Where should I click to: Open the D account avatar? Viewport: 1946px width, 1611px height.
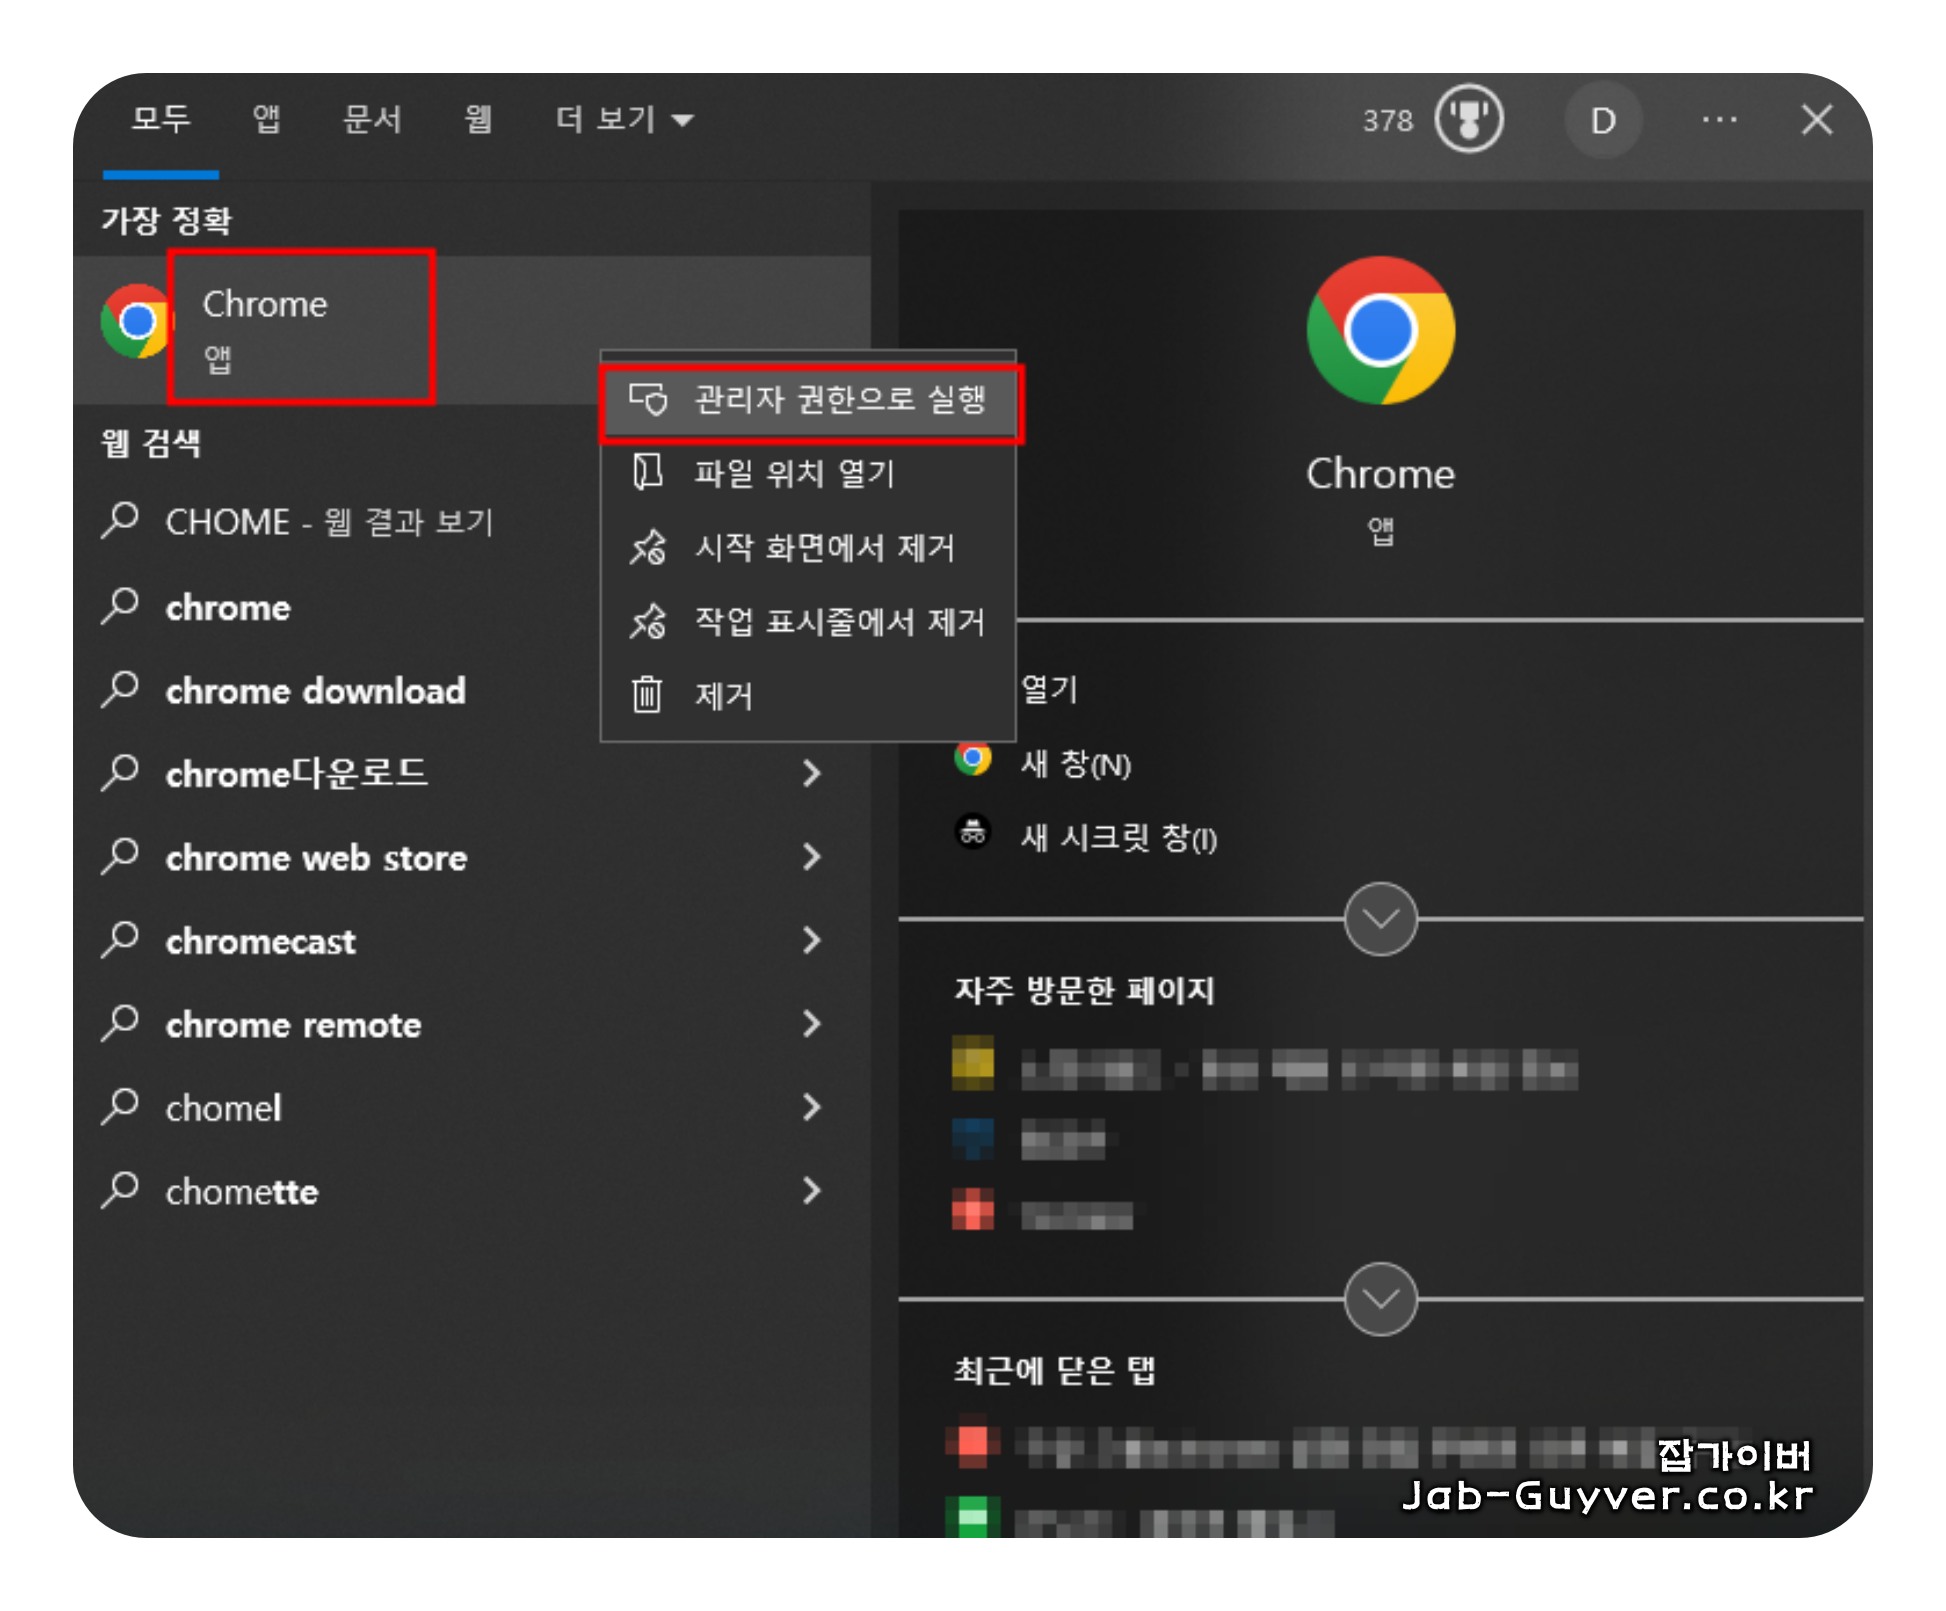(x=1602, y=120)
